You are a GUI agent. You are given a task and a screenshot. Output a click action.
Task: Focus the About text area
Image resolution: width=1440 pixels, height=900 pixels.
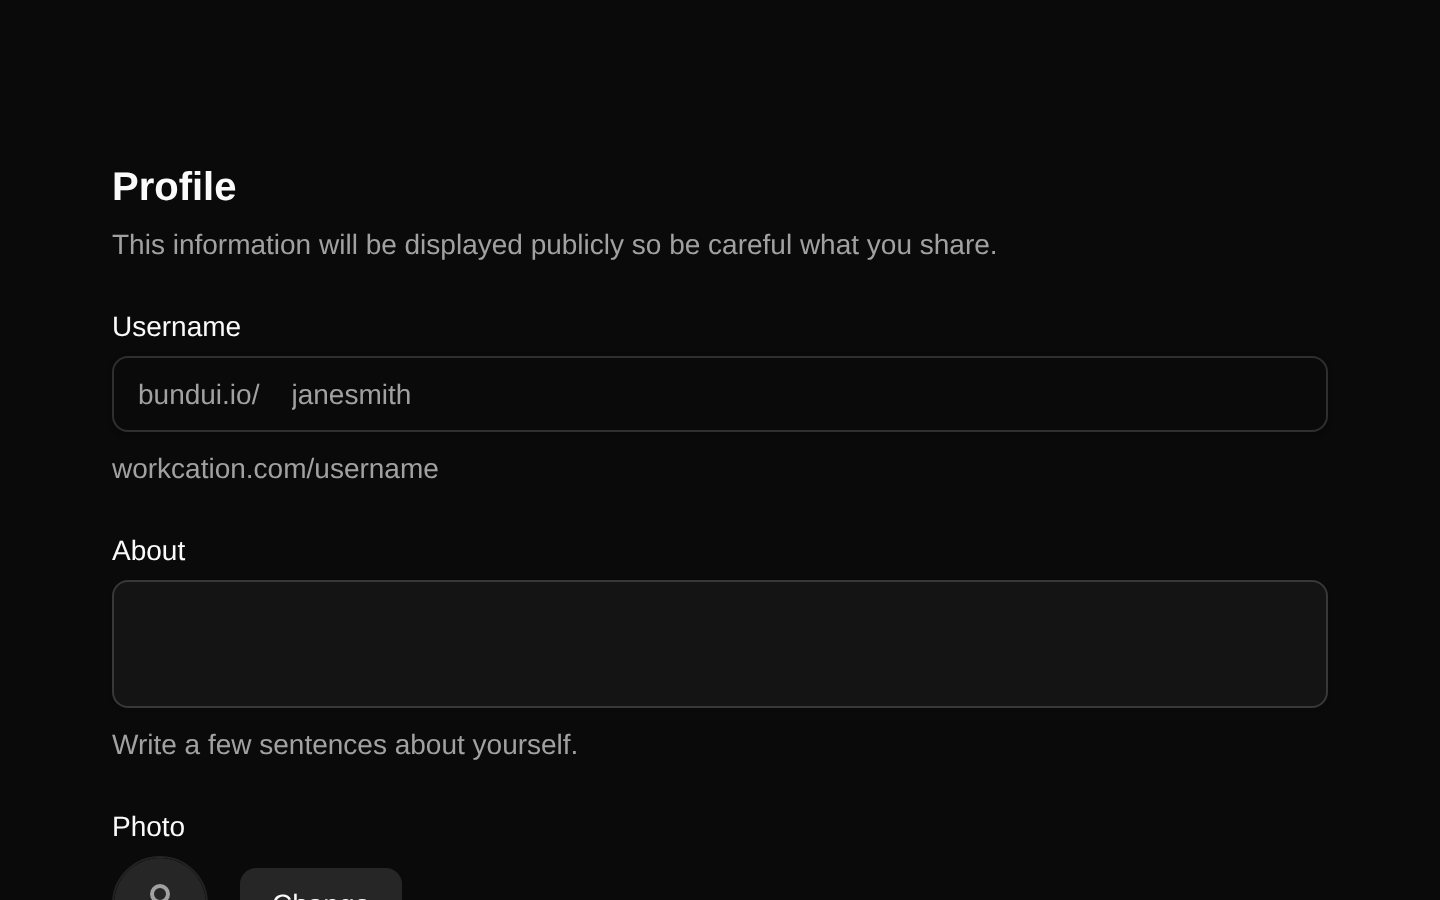[x=720, y=644]
